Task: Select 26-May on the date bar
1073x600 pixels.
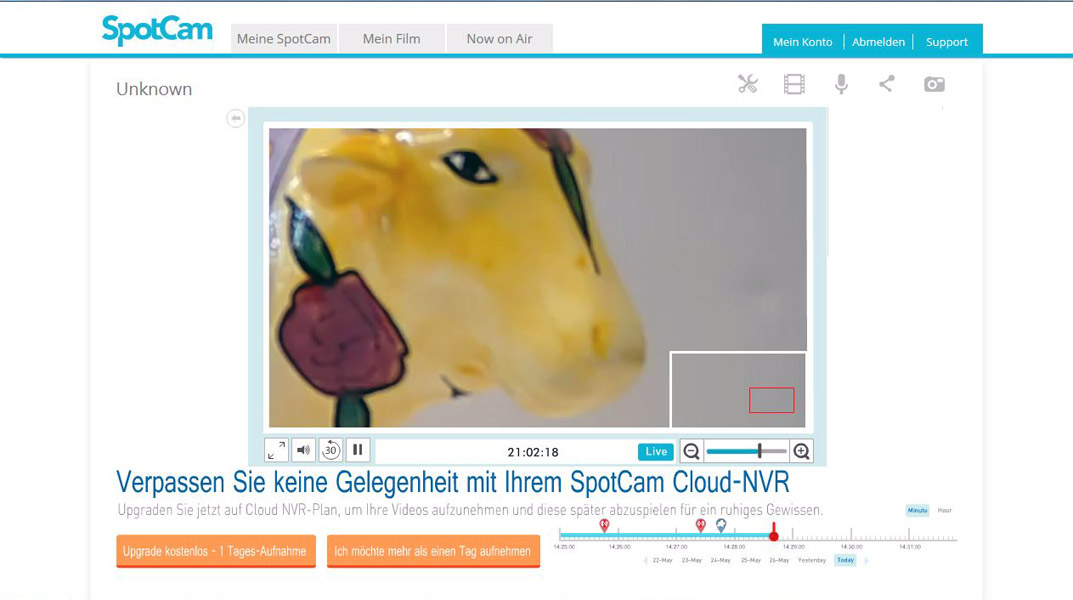Action: (779, 560)
